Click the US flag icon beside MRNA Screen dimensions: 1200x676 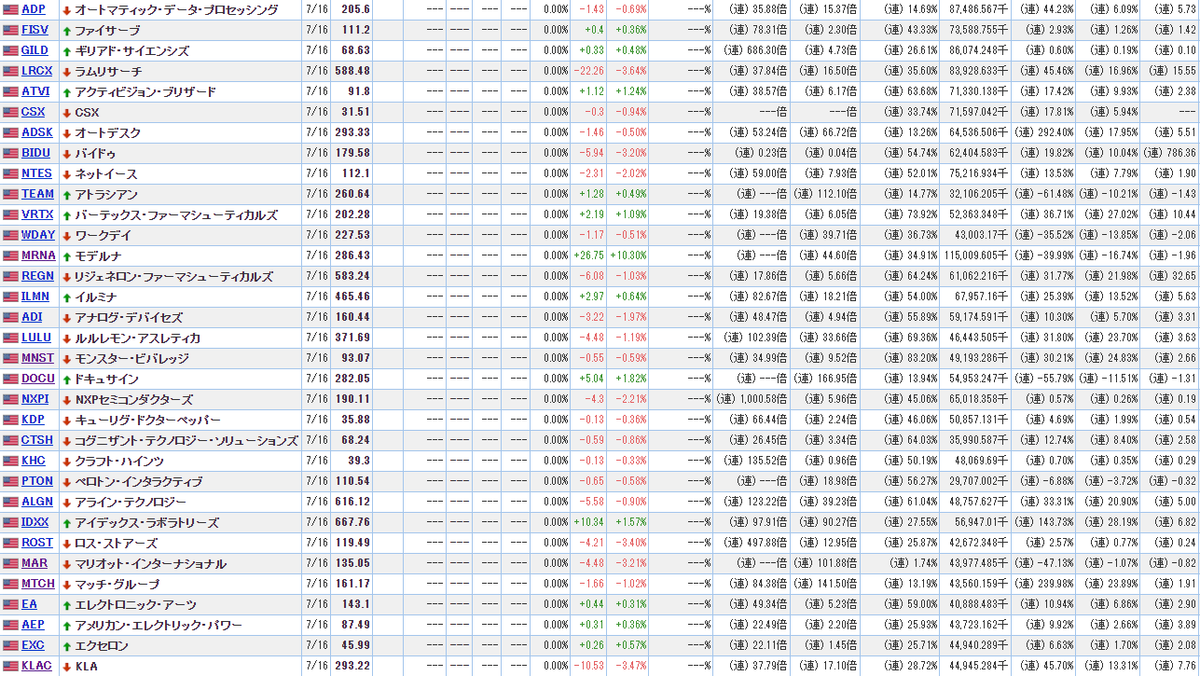click(x=10, y=255)
